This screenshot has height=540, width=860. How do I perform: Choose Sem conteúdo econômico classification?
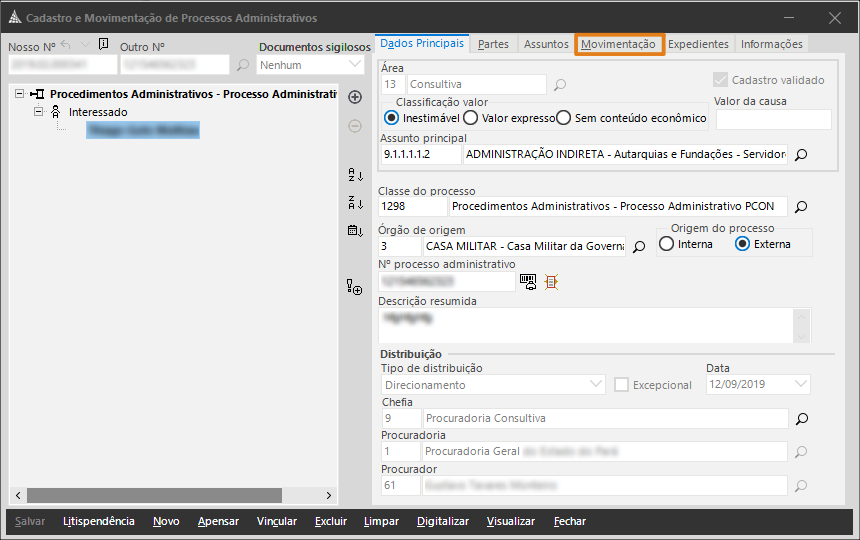(563, 118)
